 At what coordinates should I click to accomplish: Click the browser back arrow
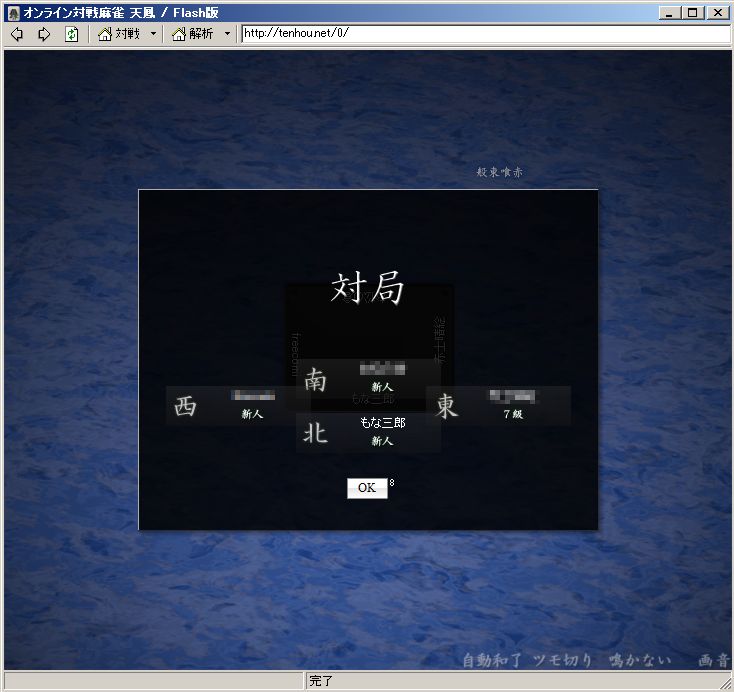click(16, 34)
